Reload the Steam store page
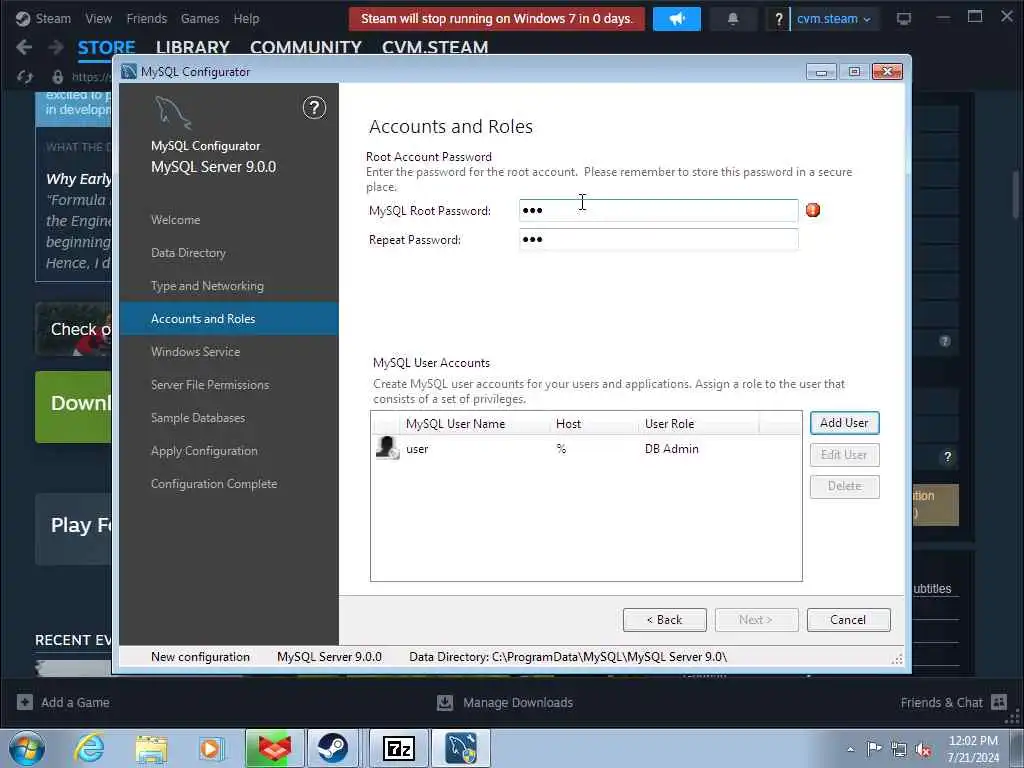Viewport: 1024px width, 768px height. (x=25, y=77)
